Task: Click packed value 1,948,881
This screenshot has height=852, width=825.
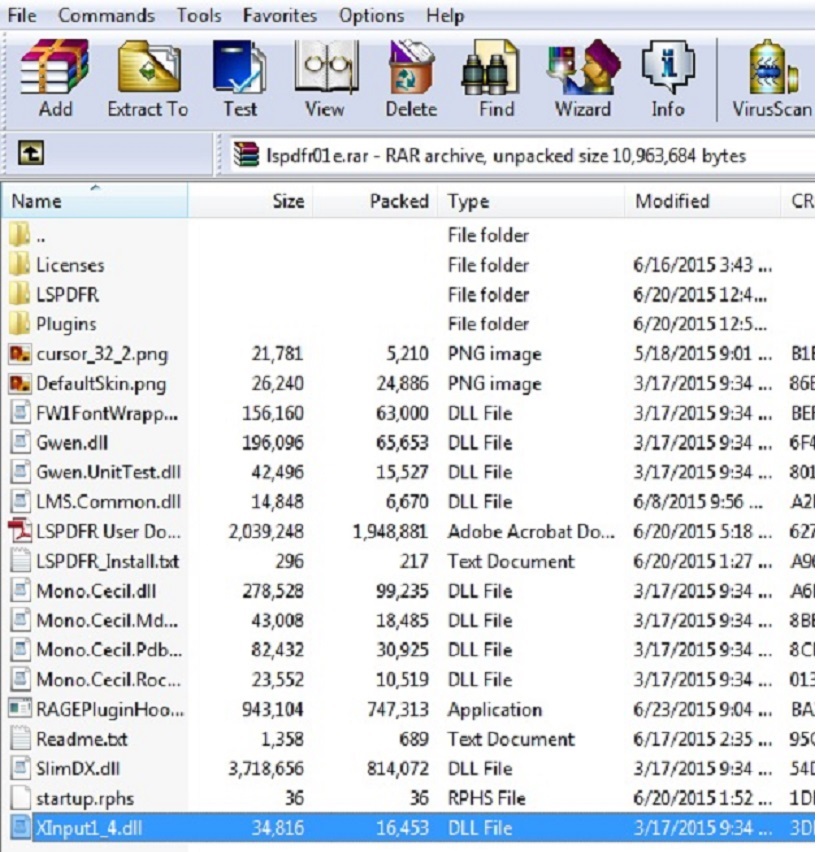Action: 391,531
